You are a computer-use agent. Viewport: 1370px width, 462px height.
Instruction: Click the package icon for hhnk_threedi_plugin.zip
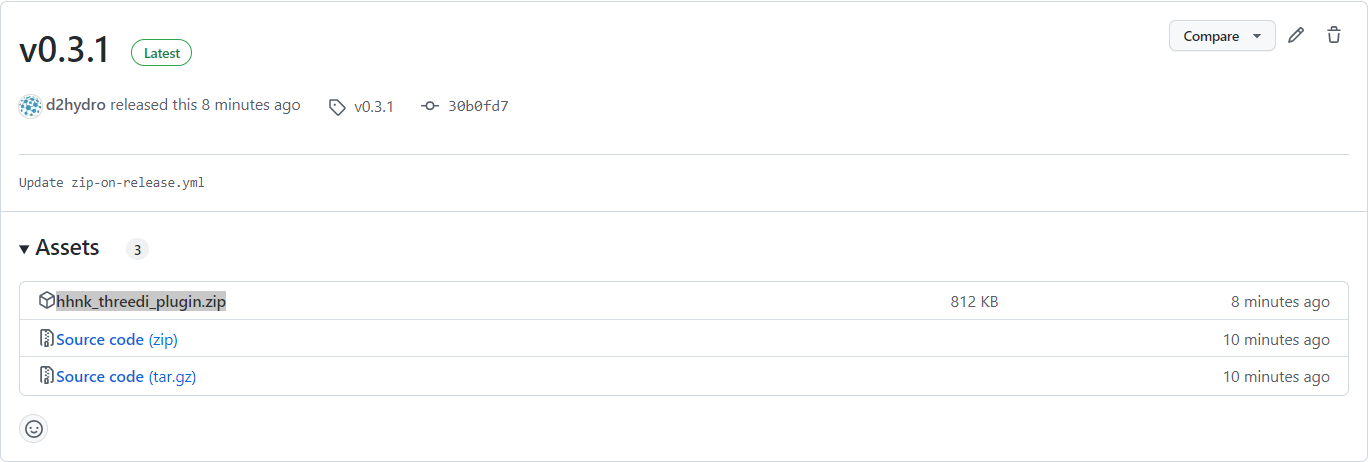click(x=47, y=301)
